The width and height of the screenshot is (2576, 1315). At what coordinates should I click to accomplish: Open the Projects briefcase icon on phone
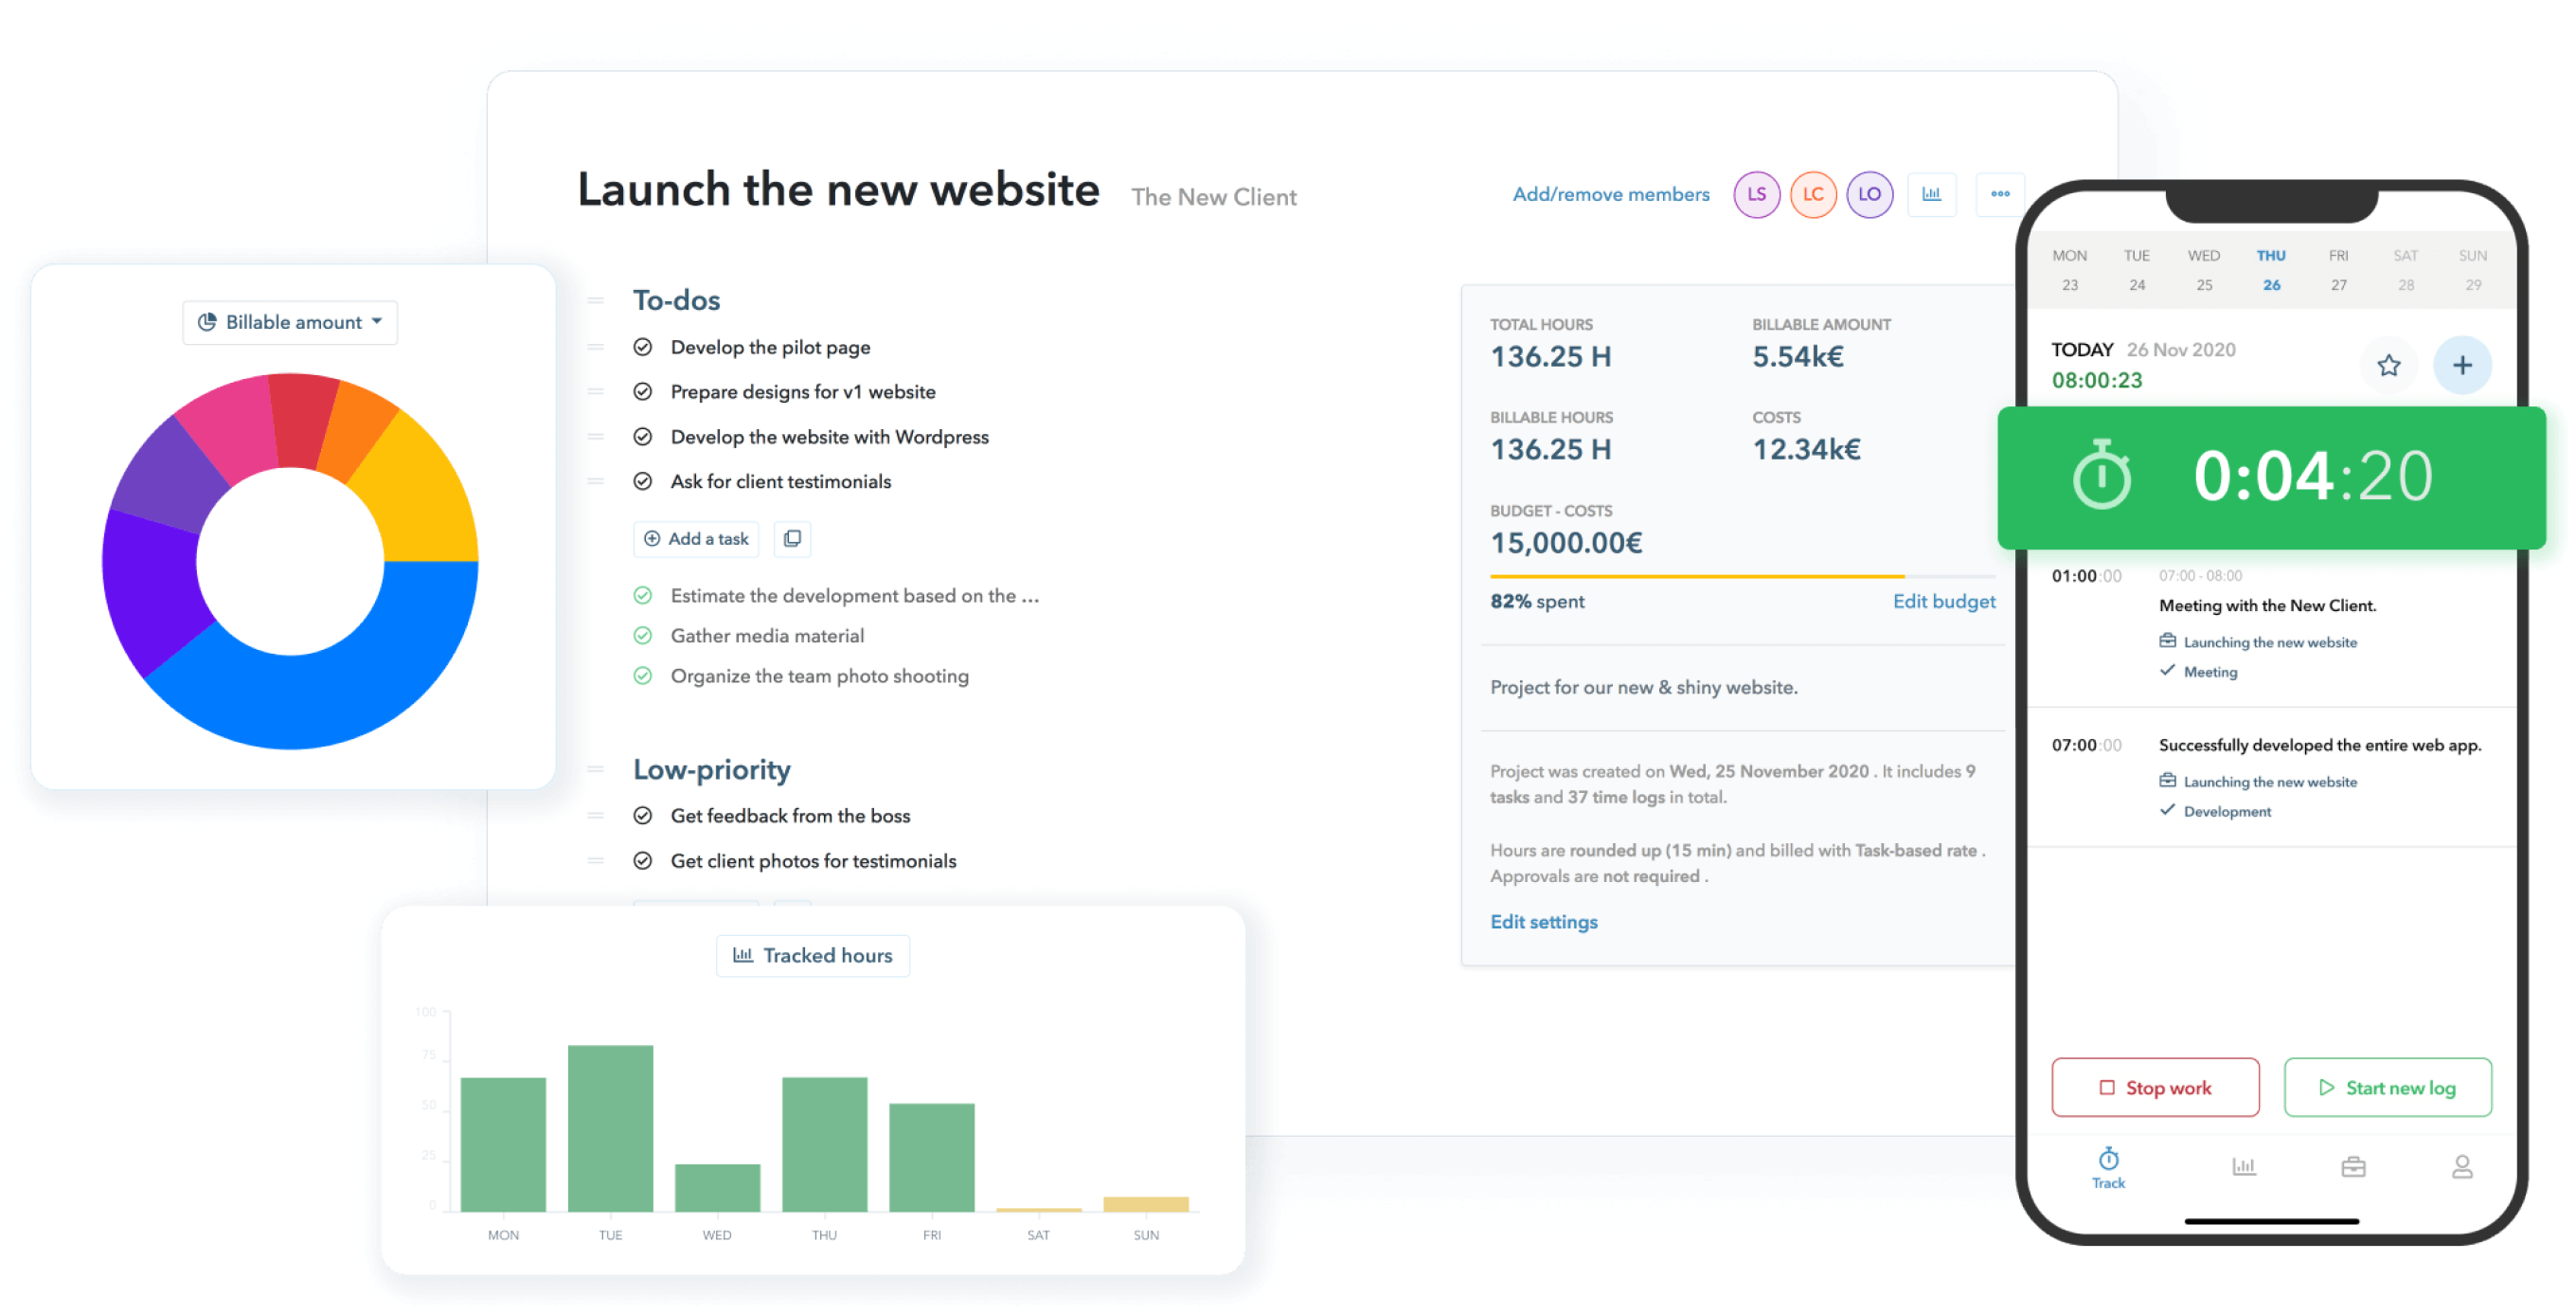pos(2354,1165)
